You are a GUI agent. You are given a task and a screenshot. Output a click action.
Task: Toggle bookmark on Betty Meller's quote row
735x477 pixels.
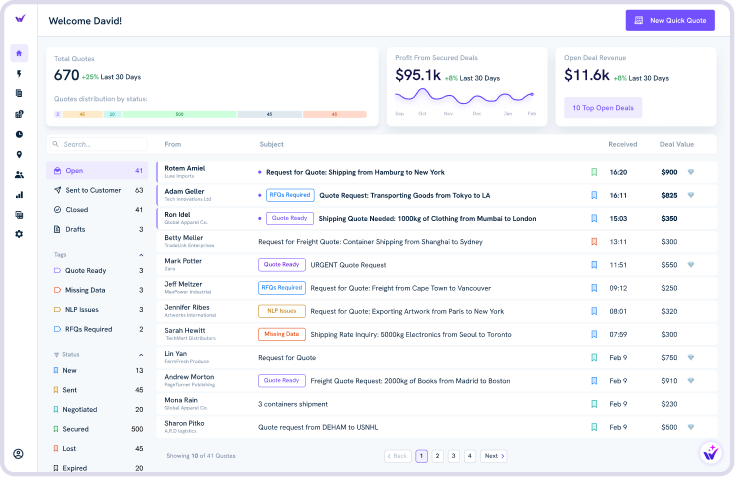point(593,241)
